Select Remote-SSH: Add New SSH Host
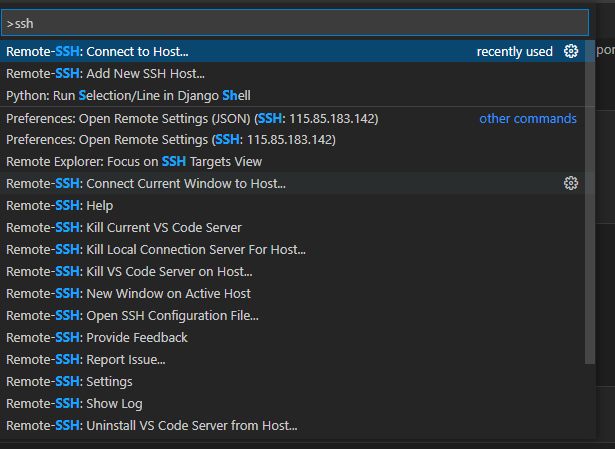Image resolution: width=615 pixels, height=449 pixels. coord(292,73)
